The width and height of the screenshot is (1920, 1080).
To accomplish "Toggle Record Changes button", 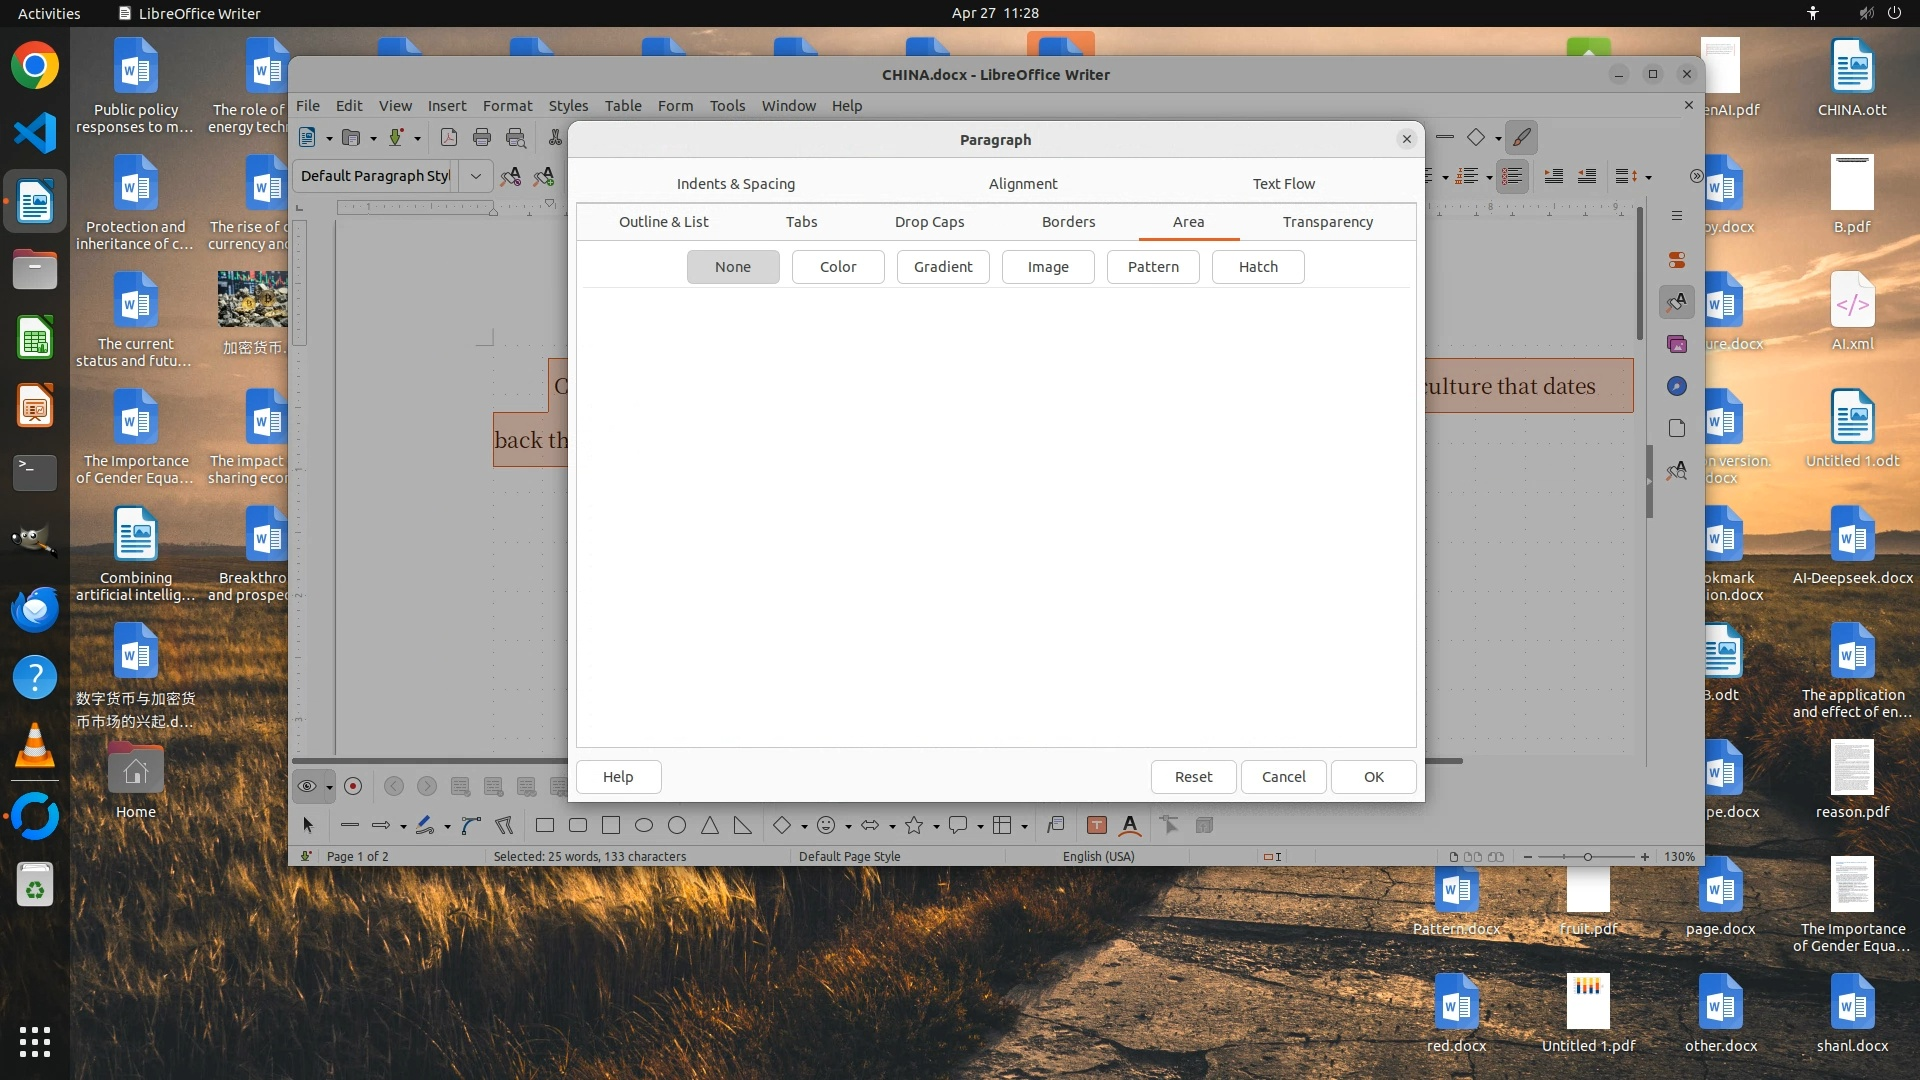I will (353, 787).
